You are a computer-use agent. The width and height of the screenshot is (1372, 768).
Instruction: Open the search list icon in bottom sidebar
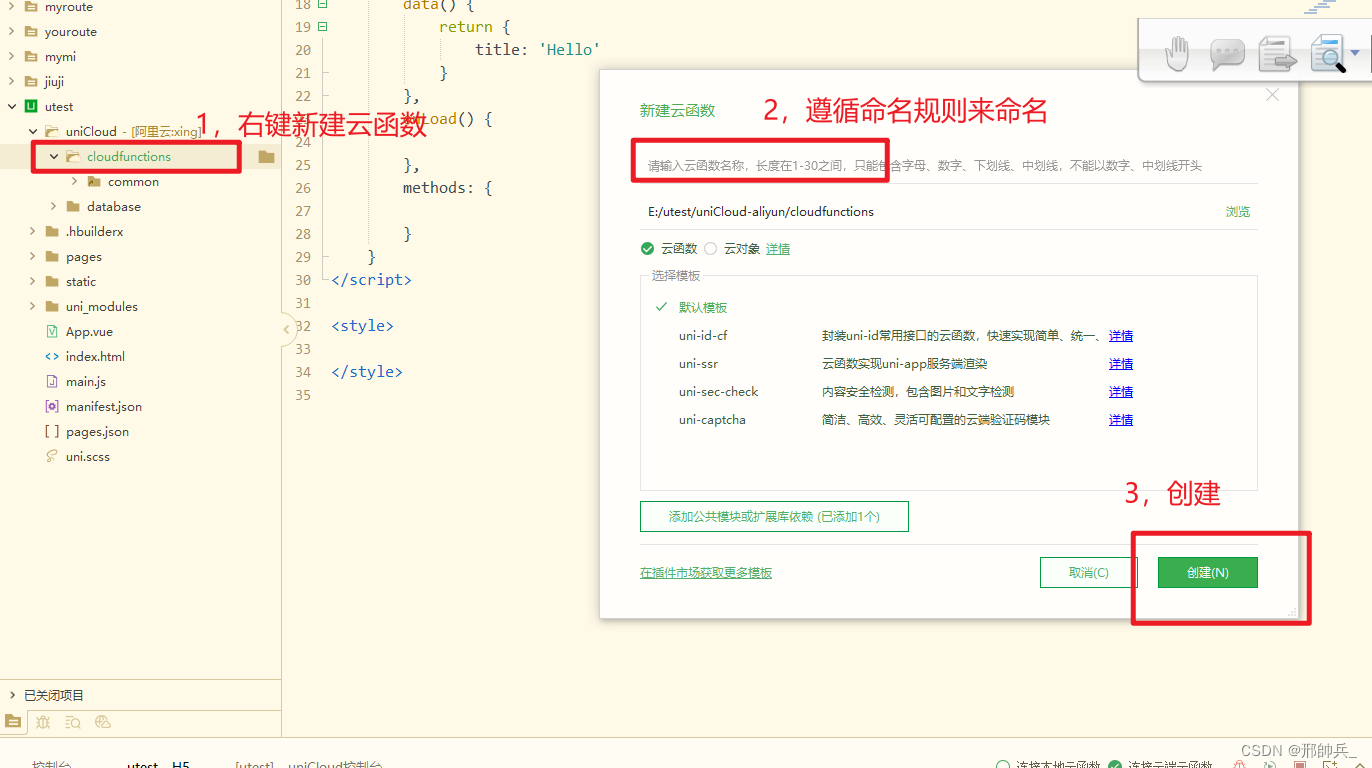coord(73,721)
